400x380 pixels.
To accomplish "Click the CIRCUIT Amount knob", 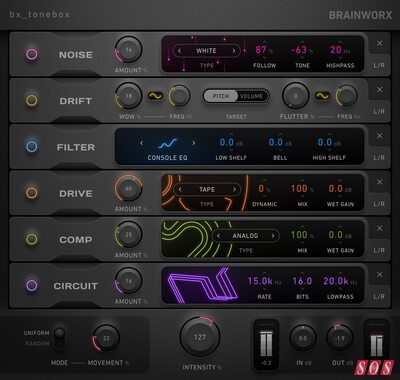I will pyautogui.click(x=129, y=281).
